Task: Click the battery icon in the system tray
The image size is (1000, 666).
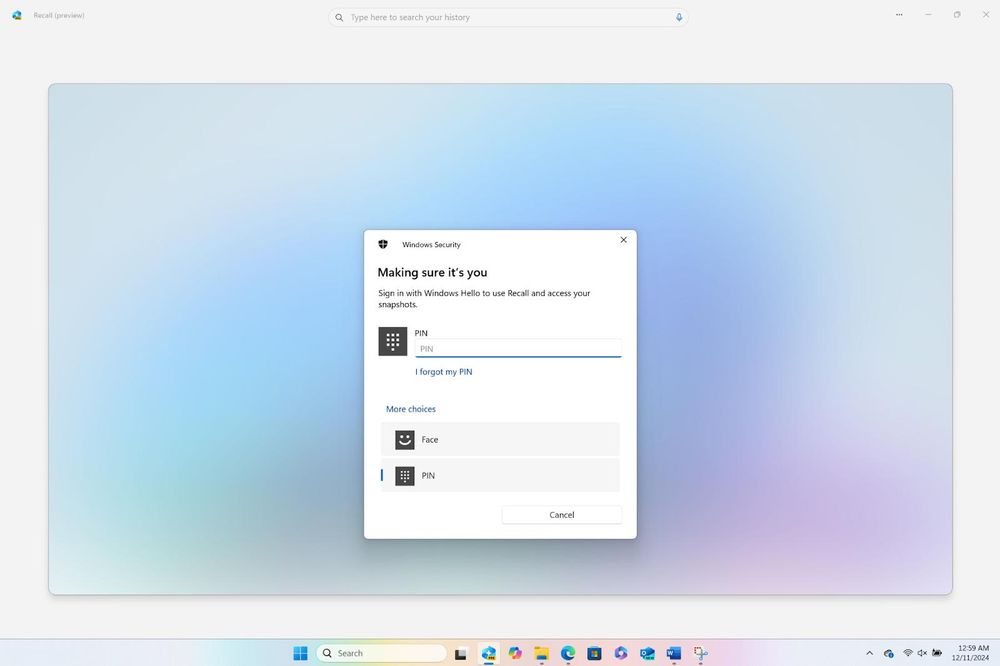Action: tap(937, 653)
